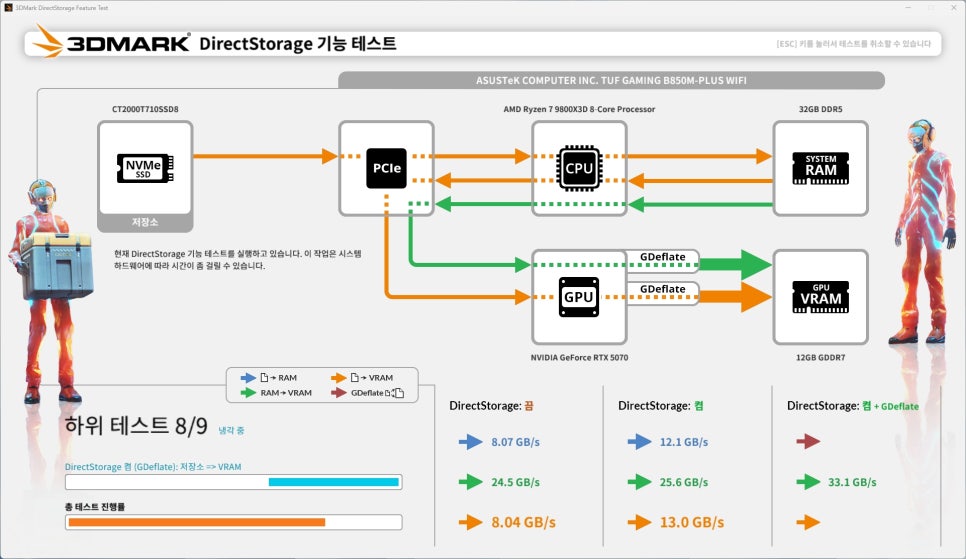Click the standing character on the right side

click(x=920, y=231)
